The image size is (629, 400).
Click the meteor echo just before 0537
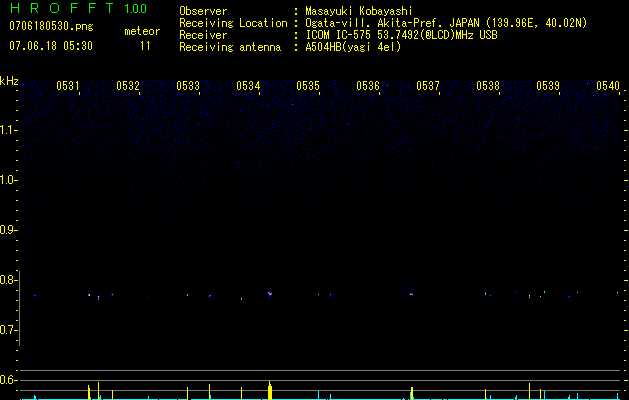click(x=412, y=294)
